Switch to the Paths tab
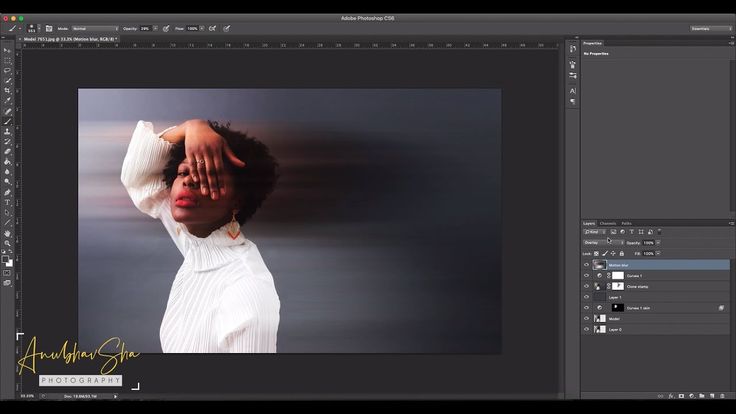 [627, 223]
